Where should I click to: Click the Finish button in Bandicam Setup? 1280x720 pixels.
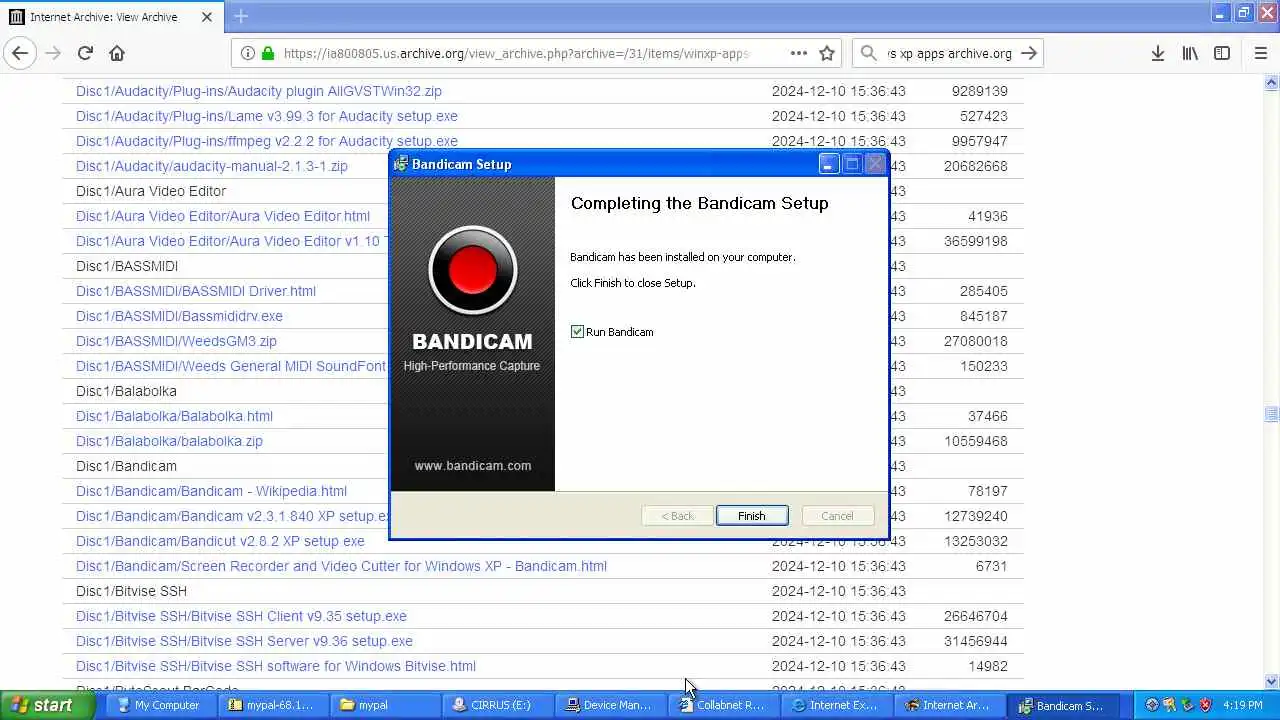pos(751,516)
